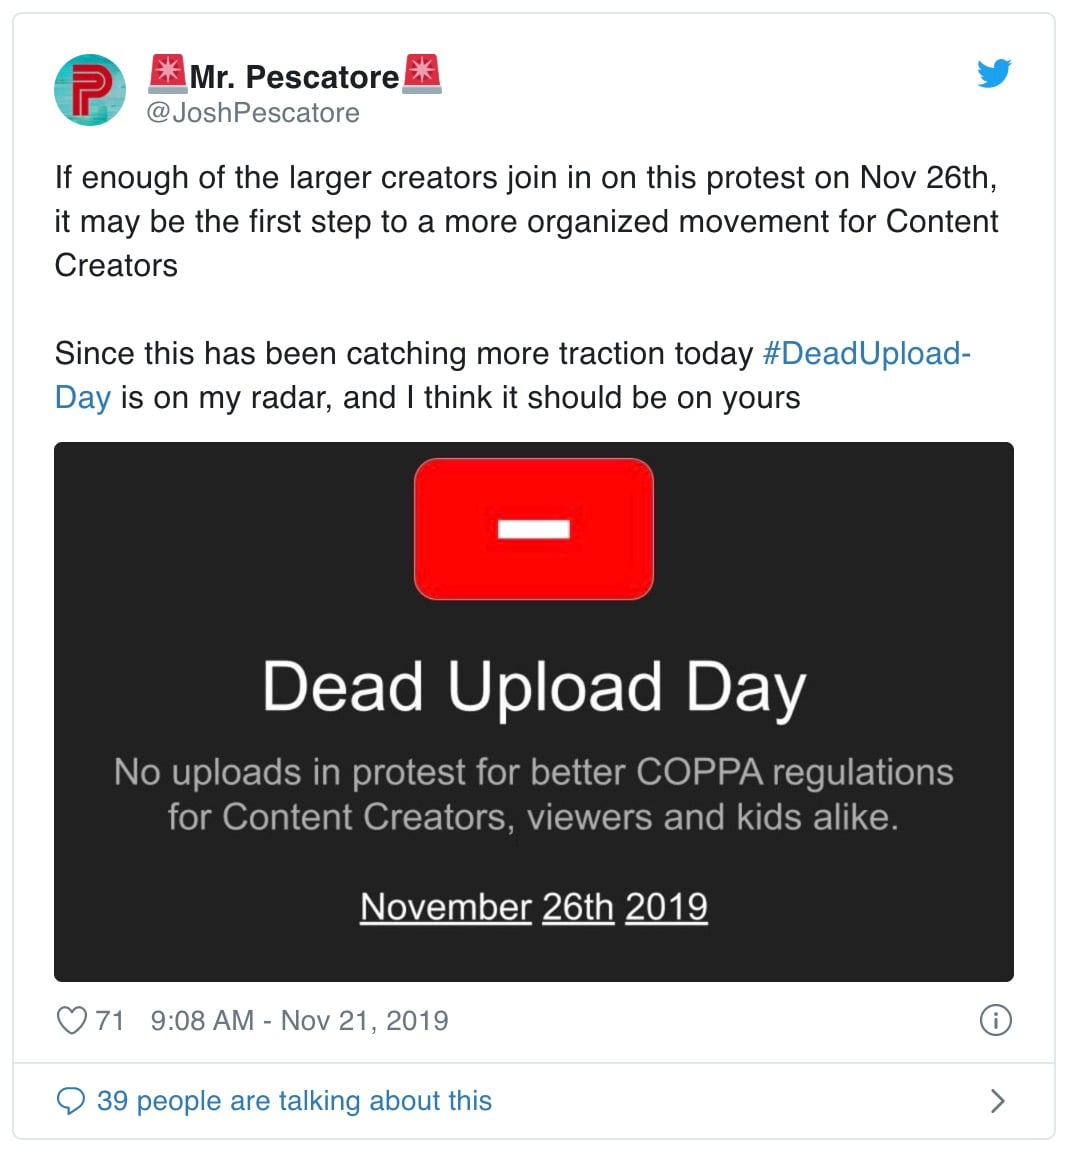The width and height of the screenshot is (1074, 1166).
Task: Open '39 people are talking about this'
Action: point(295,1101)
